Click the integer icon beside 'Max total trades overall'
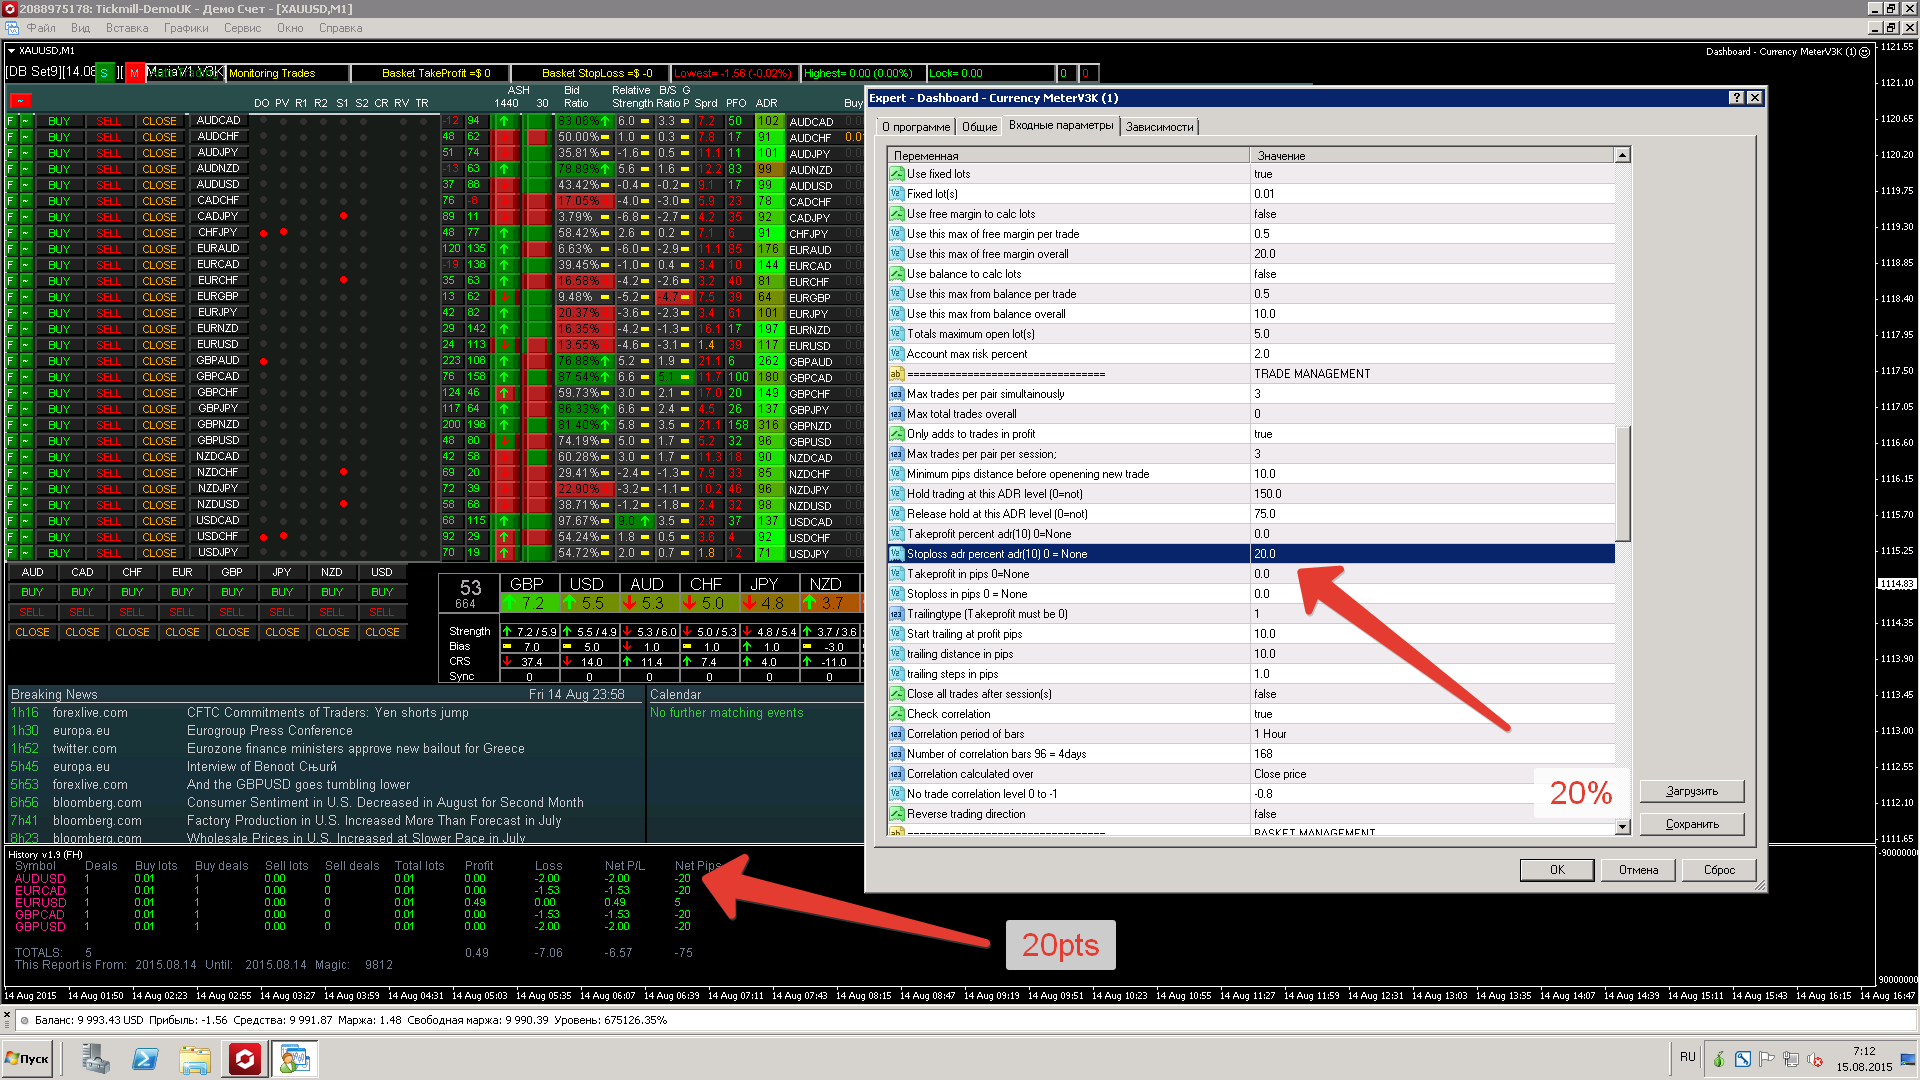 click(897, 414)
